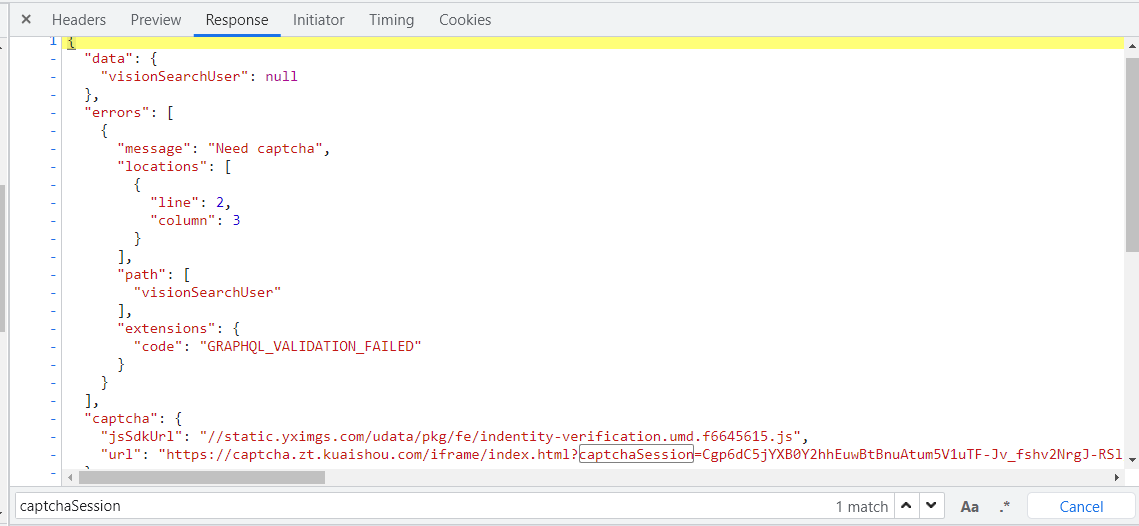Click the null value of visionSearchUser
1139x526 pixels.
(x=282, y=76)
